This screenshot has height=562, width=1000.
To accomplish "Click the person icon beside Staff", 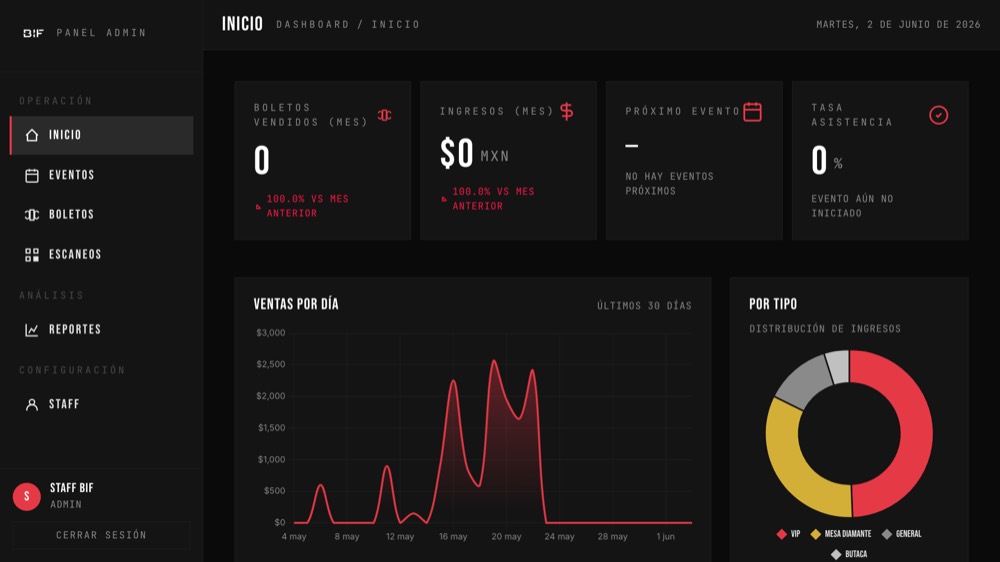I will click(x=32, y=404).
